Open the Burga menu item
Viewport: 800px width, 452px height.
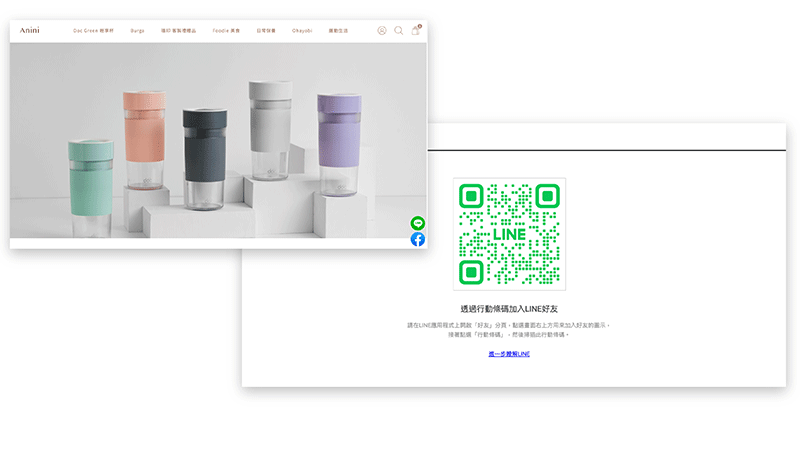(x=137, y=31)
